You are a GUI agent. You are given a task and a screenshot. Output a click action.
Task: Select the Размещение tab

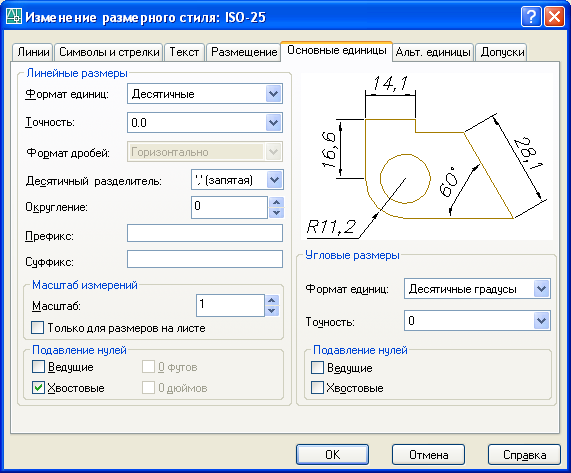tap(244, 52)
